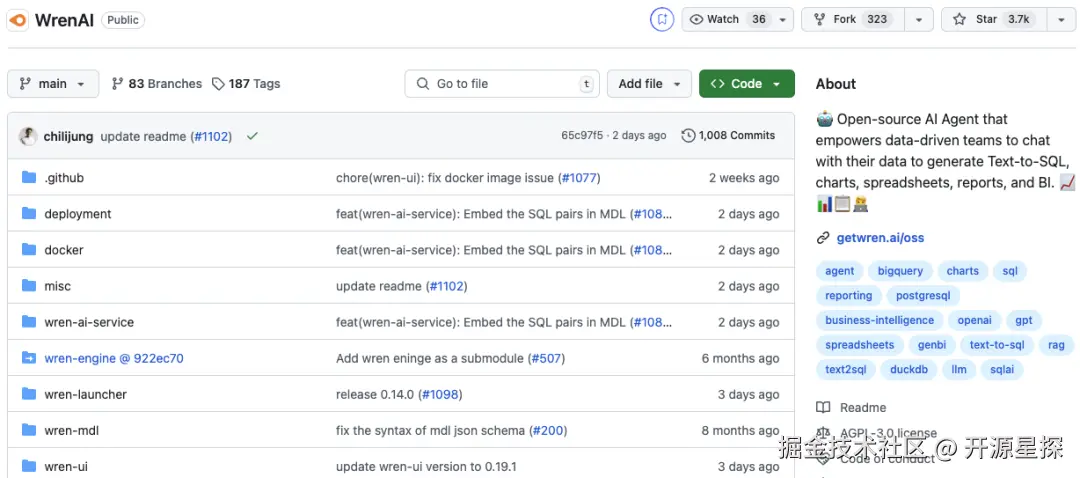The image size is (1080, 478).
Task: Click the wren-engine submodule icon
Action: [x=29, y=358]
